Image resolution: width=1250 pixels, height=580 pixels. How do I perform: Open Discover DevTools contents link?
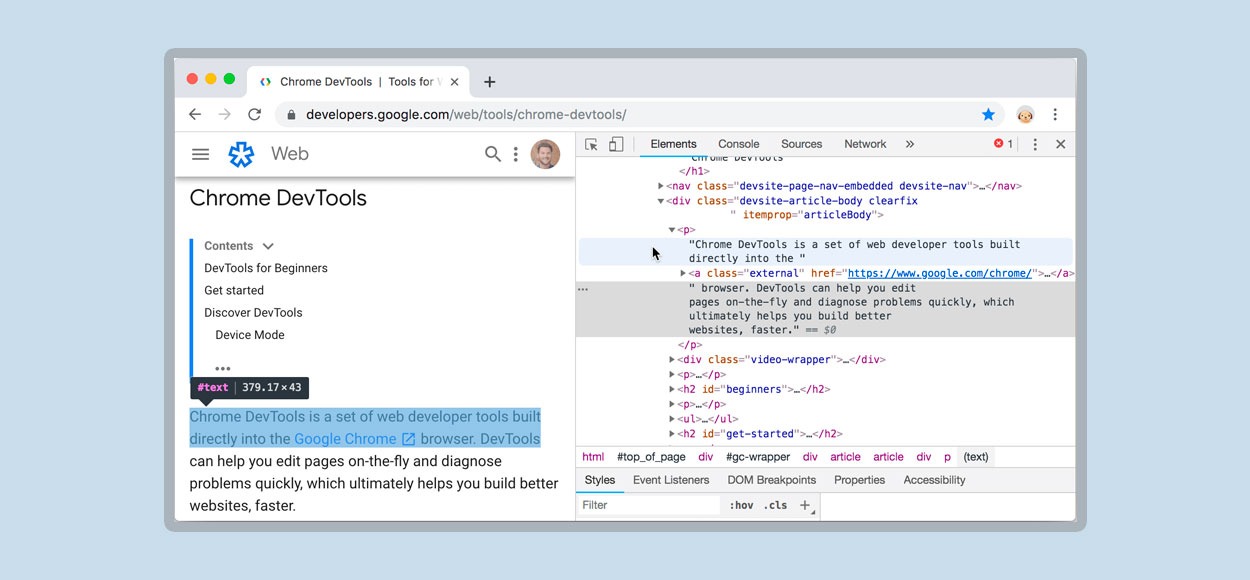253,312
